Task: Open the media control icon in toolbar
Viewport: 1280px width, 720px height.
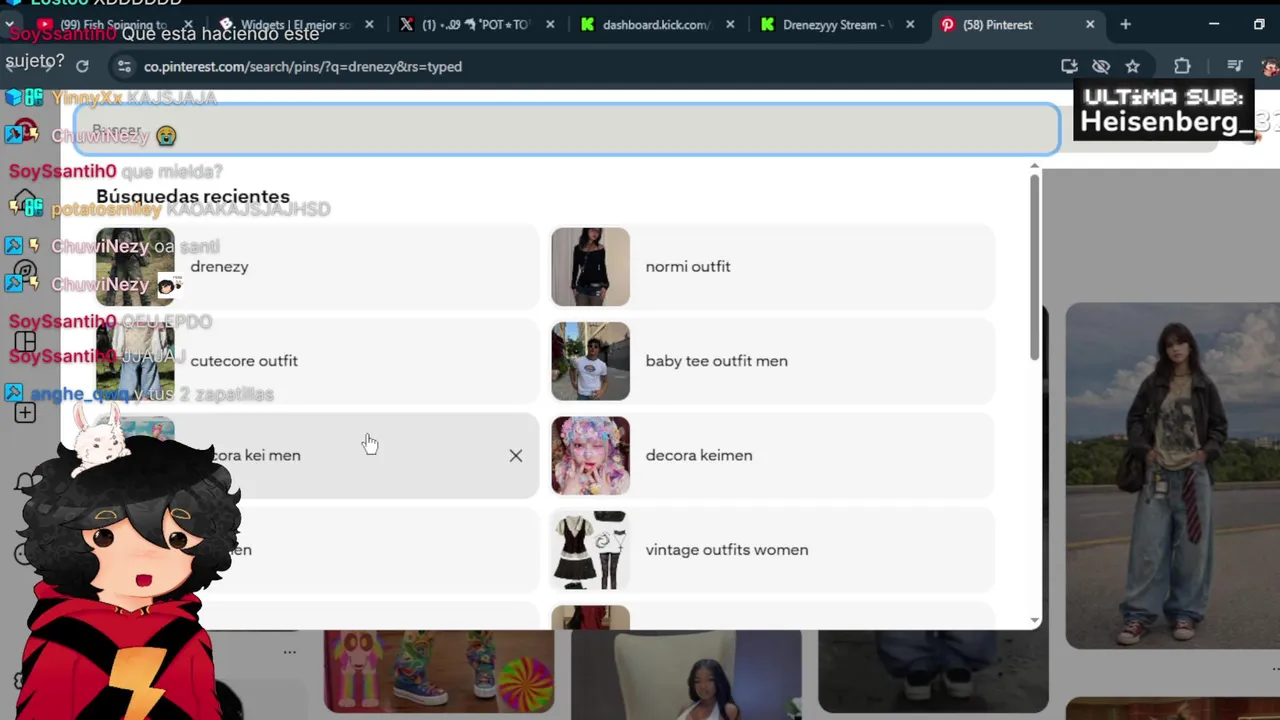Action: (x=1235, y=66)
